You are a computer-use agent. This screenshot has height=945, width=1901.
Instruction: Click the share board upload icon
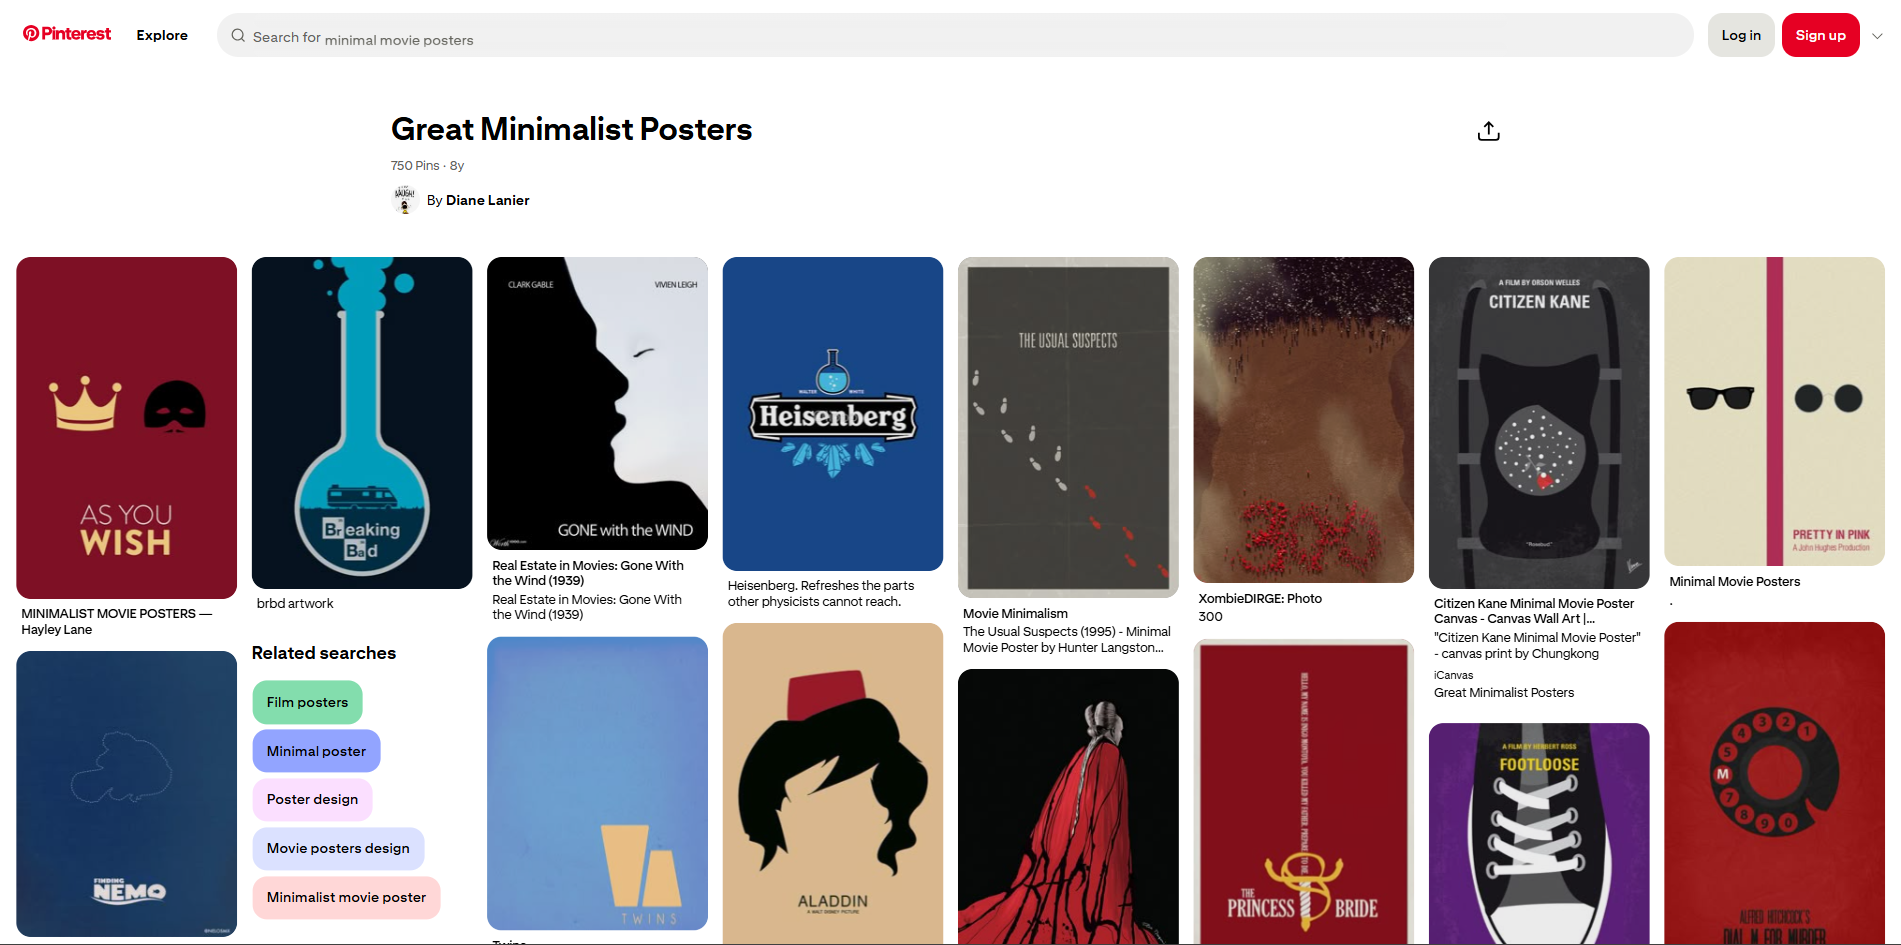pyautogui.click(x=1488, y=130)
